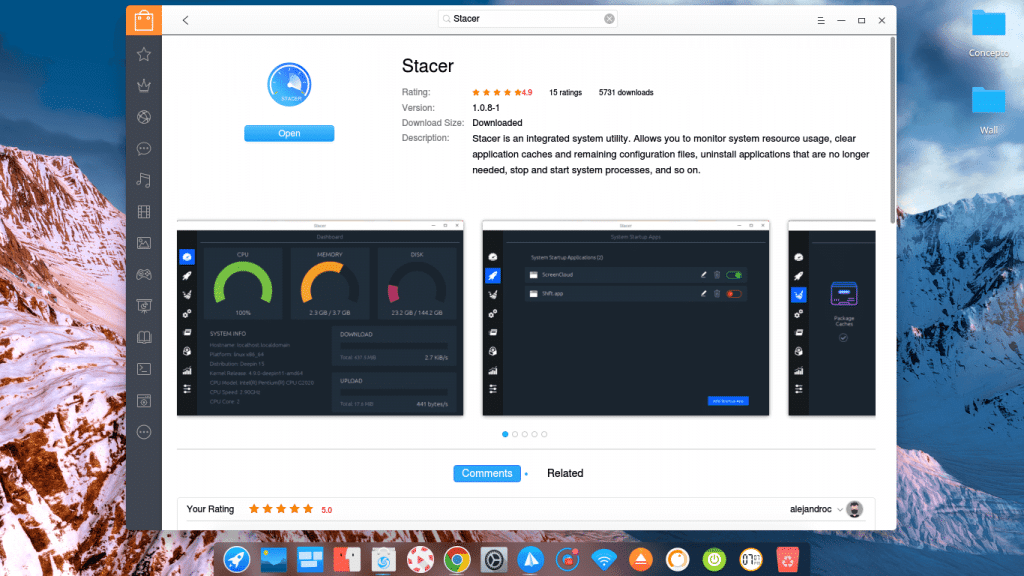Image resolution: width=1024 pixels, height=576 pixels.
Task: Click the alejandroc user avatar
Action: point(854,509)
